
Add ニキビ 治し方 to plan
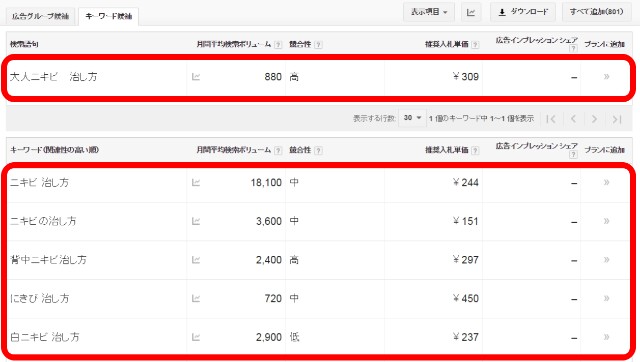(x=606, y=182)
